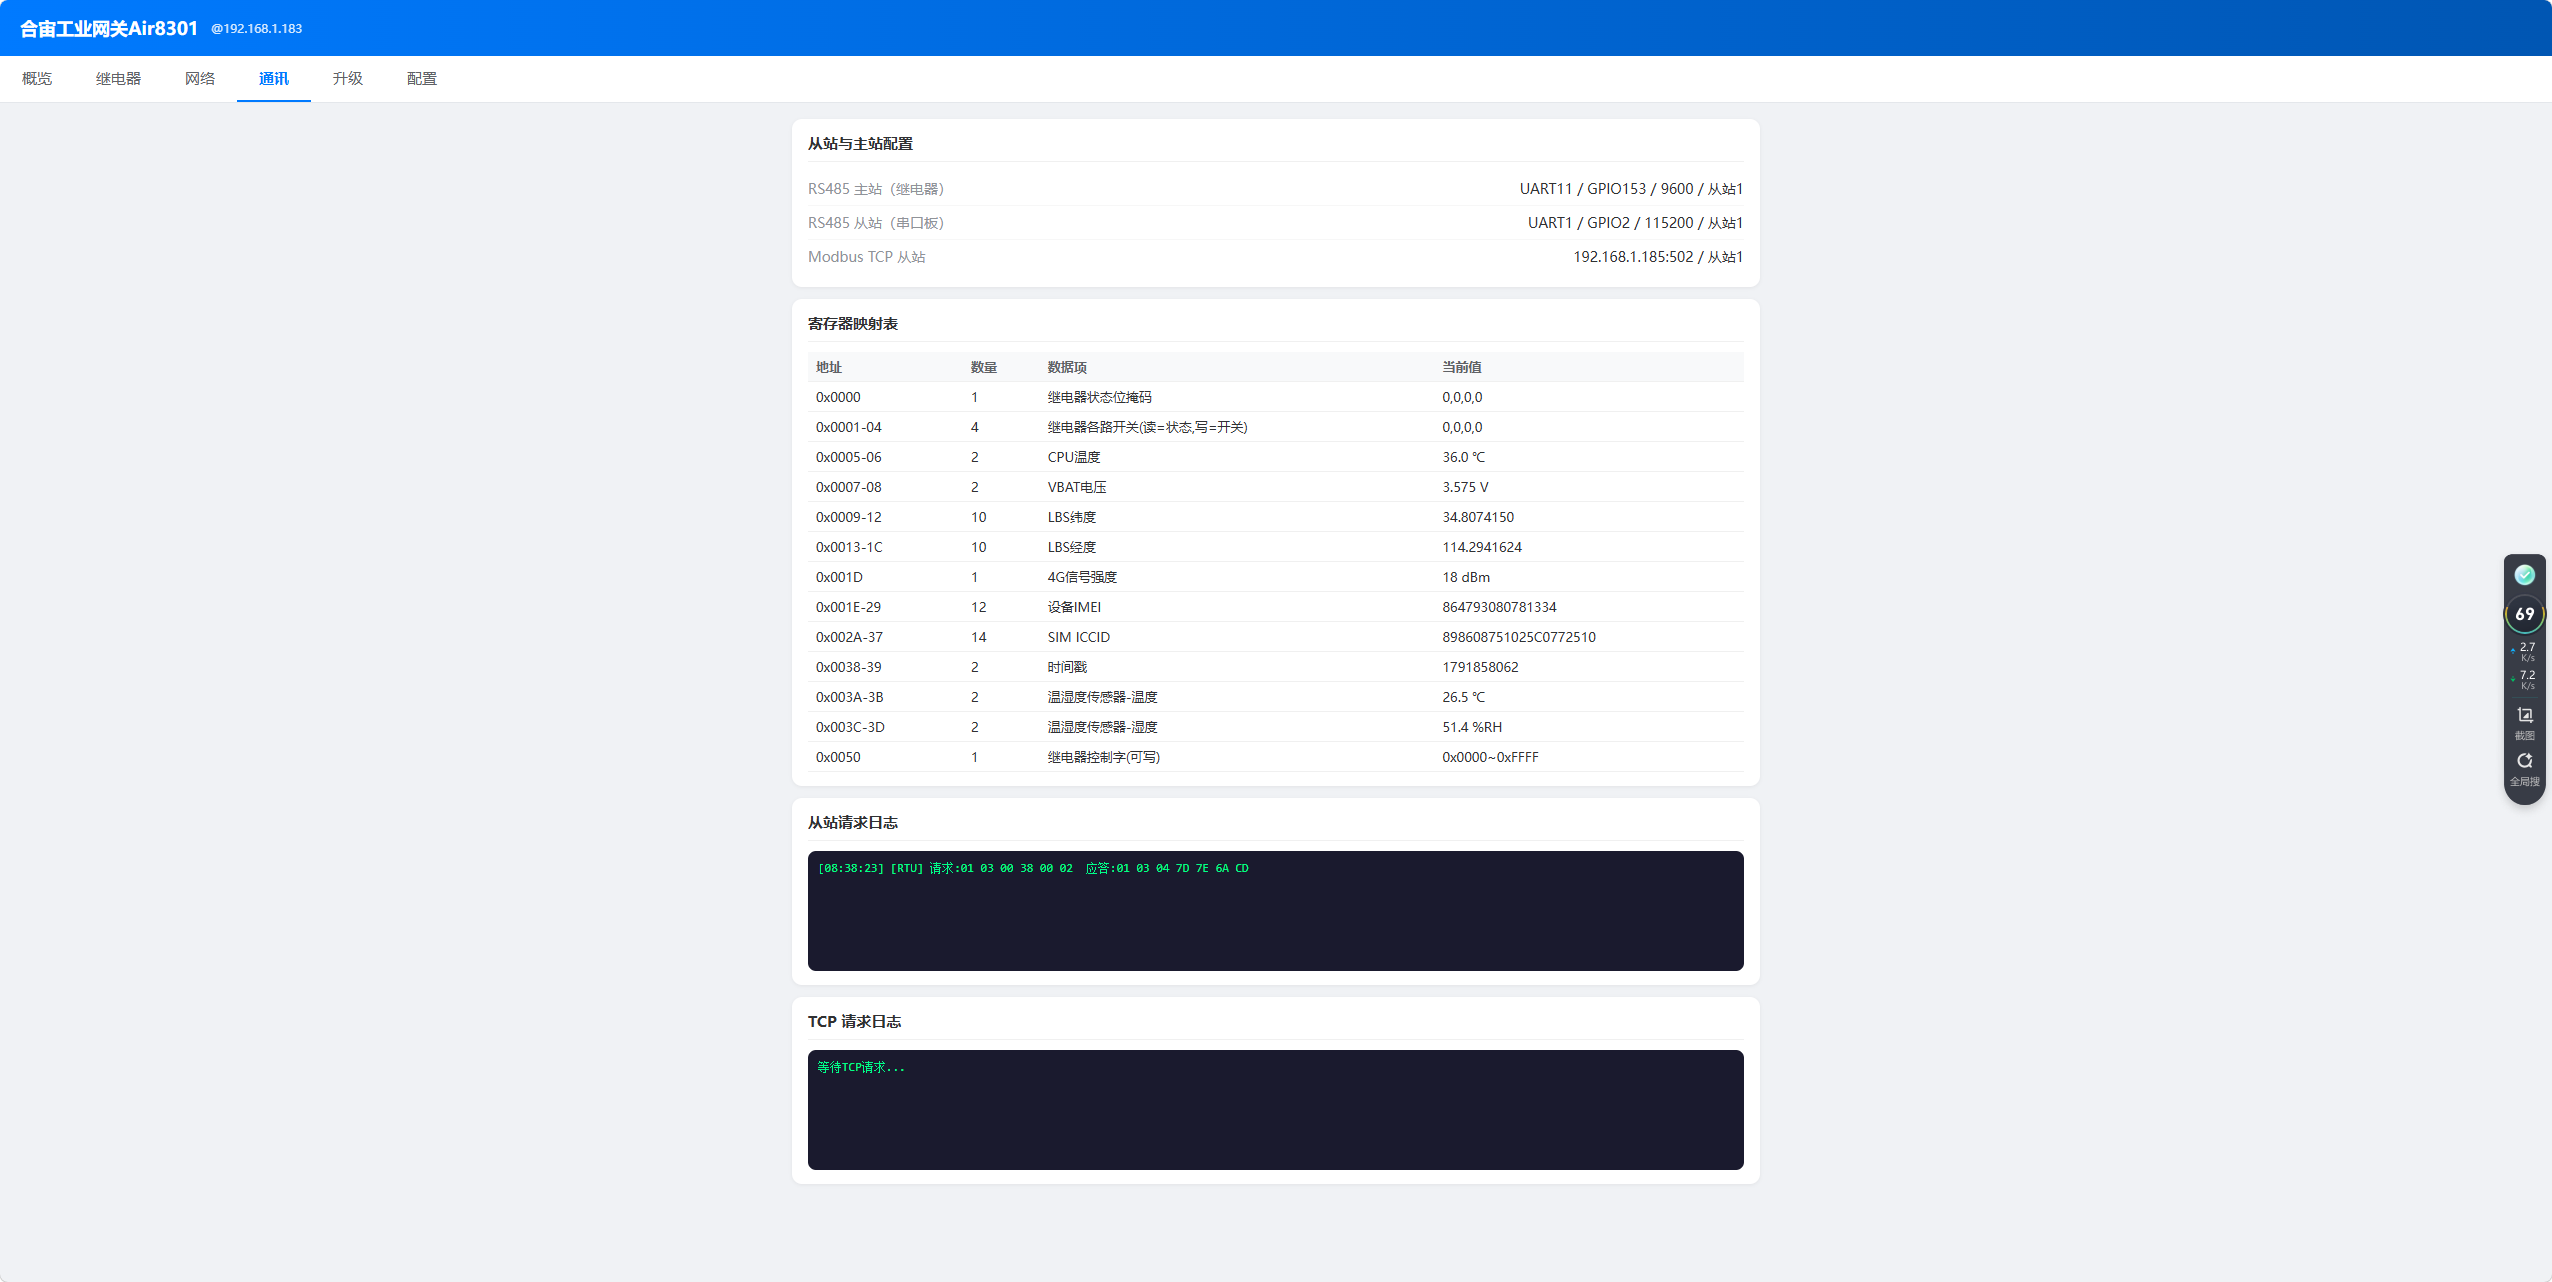This screenshot has width=2552, height=1282.
Task: Click the 51.4 %RH humidity value
Action: point(1472,727)
